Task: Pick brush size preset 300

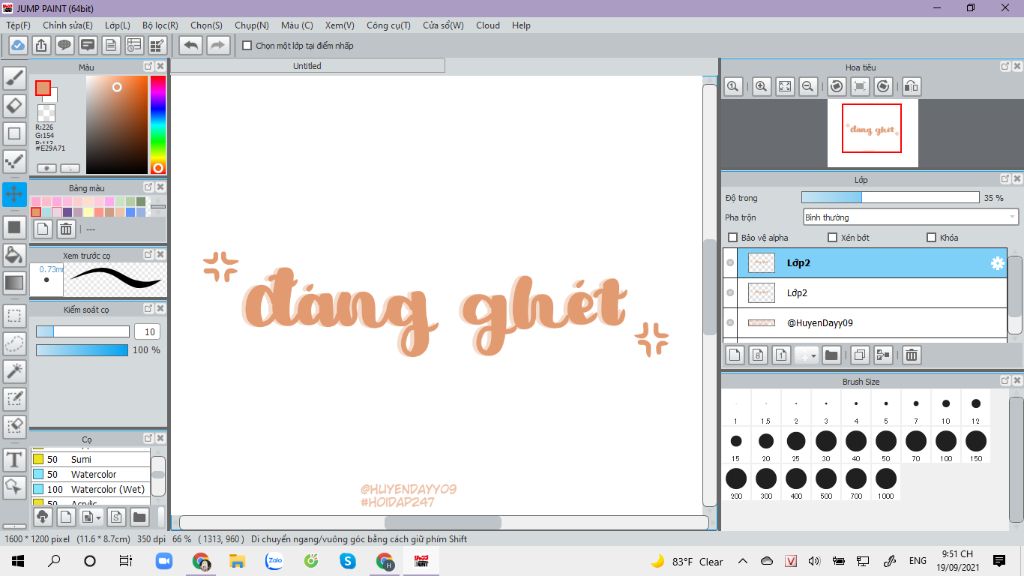Action: 766,483
